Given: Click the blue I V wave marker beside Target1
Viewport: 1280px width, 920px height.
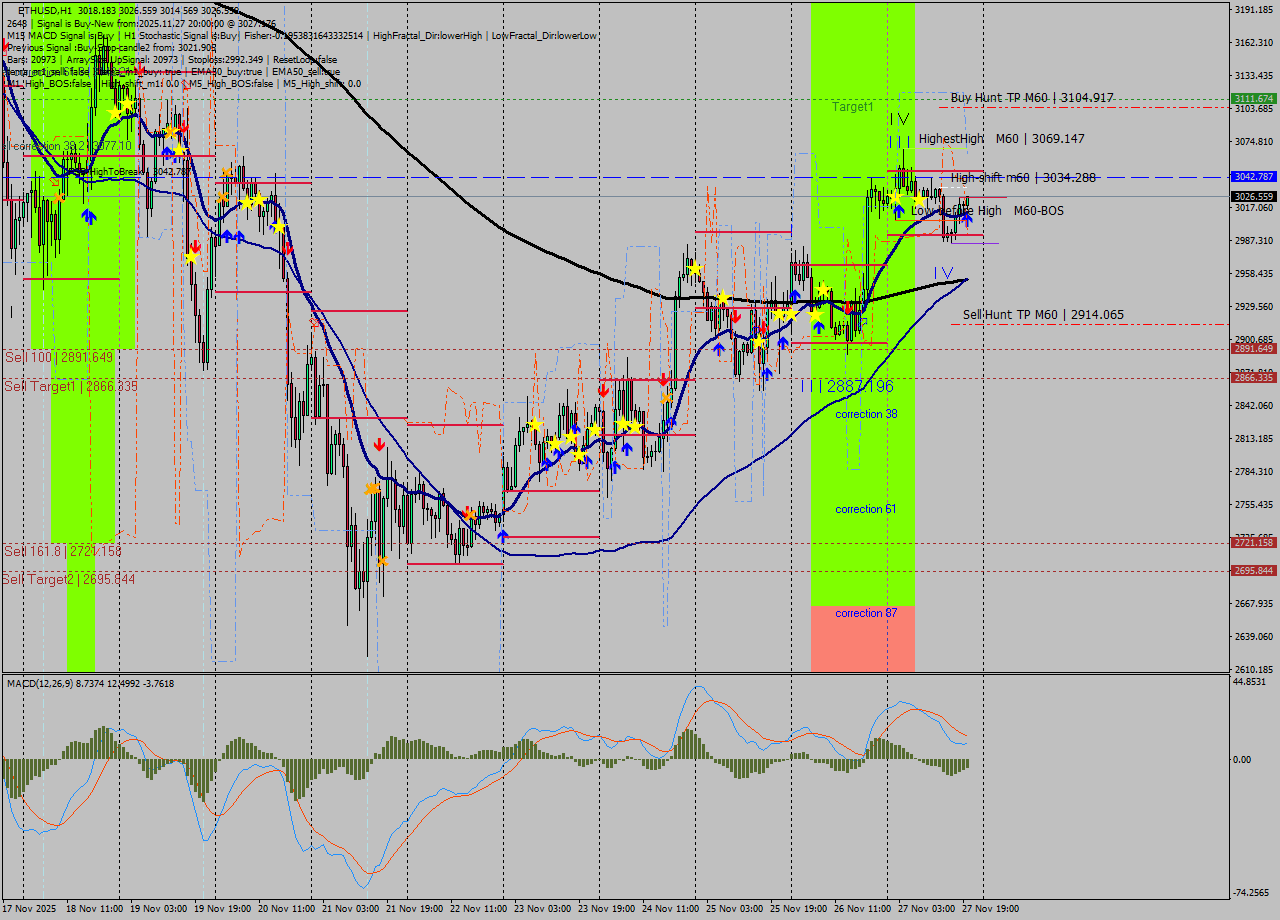Looking at the screenshot, I should point(898,118).
